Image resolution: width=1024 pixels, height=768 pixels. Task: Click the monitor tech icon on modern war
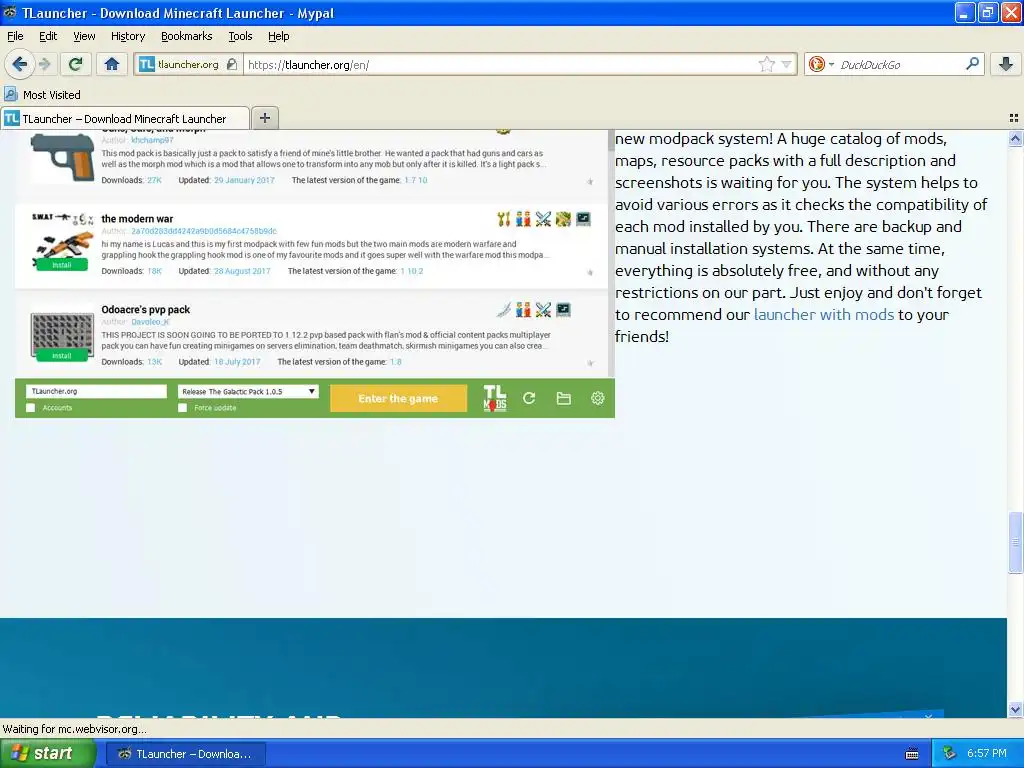point(583,219)
